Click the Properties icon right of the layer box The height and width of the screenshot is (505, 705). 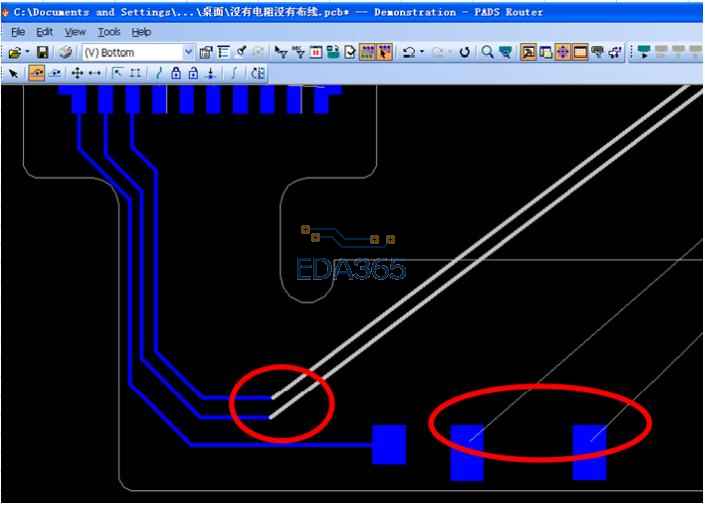206,53
